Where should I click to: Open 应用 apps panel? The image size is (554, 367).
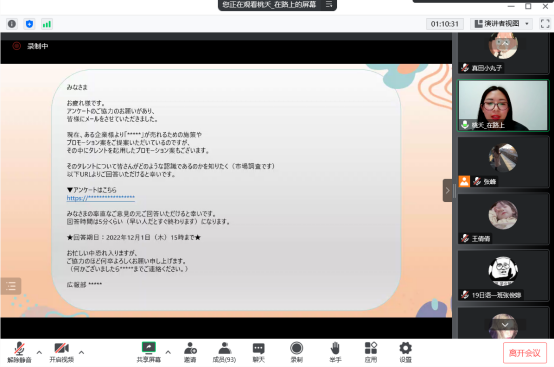[371, 352]
